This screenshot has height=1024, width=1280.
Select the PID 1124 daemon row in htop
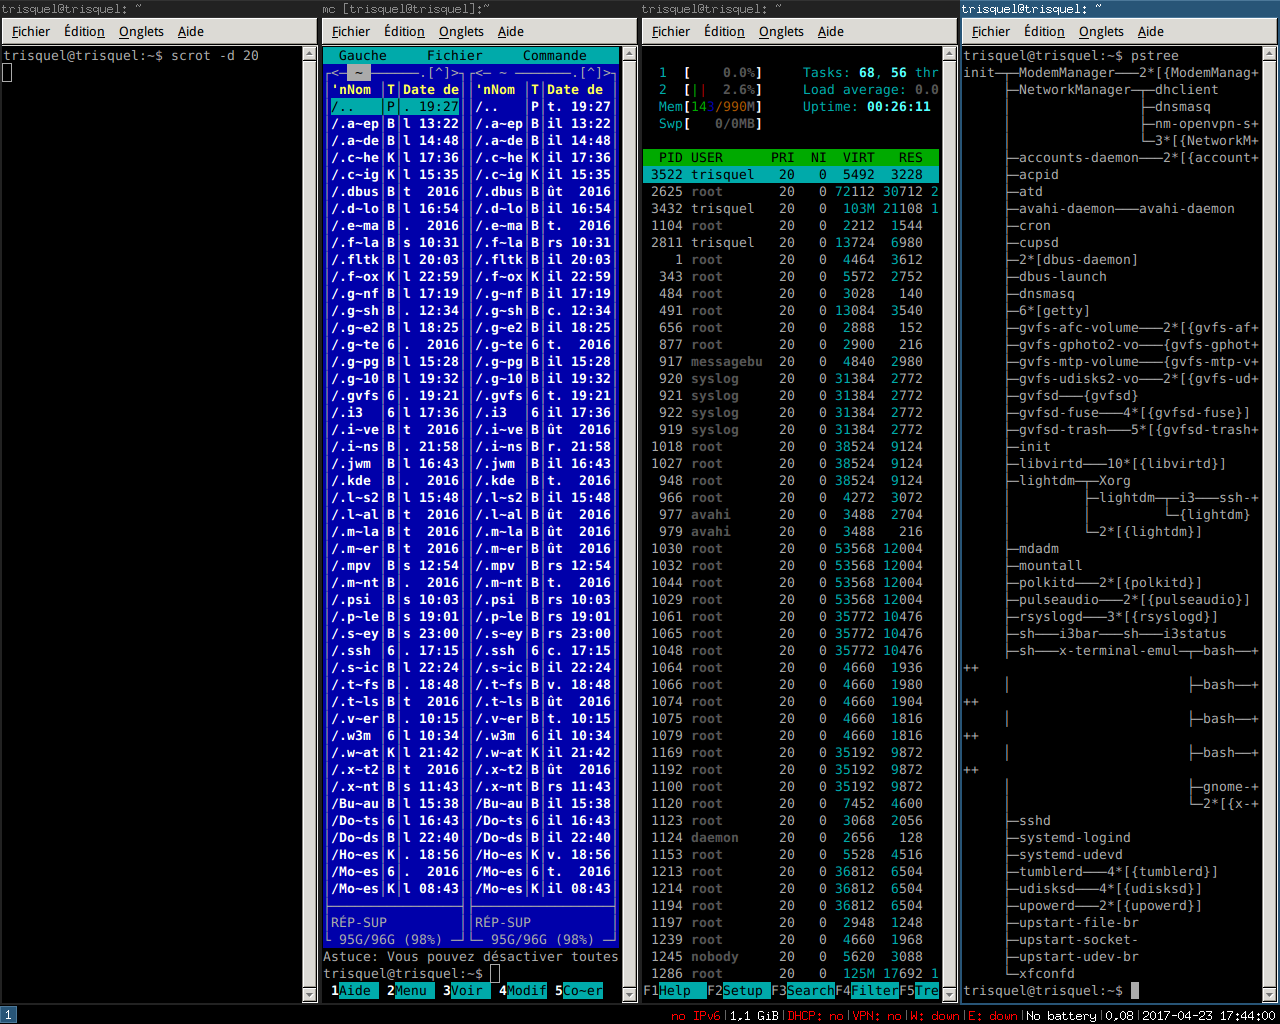point(791,838)
